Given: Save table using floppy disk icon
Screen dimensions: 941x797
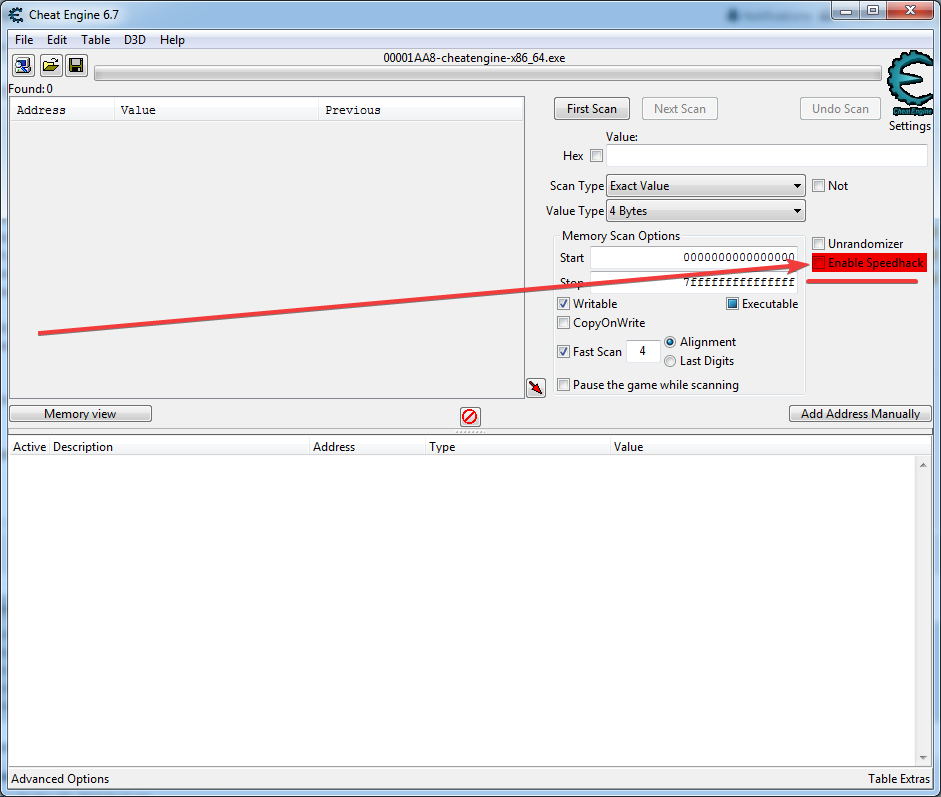Looking at the screenshot, I should [x=76, y=65].
